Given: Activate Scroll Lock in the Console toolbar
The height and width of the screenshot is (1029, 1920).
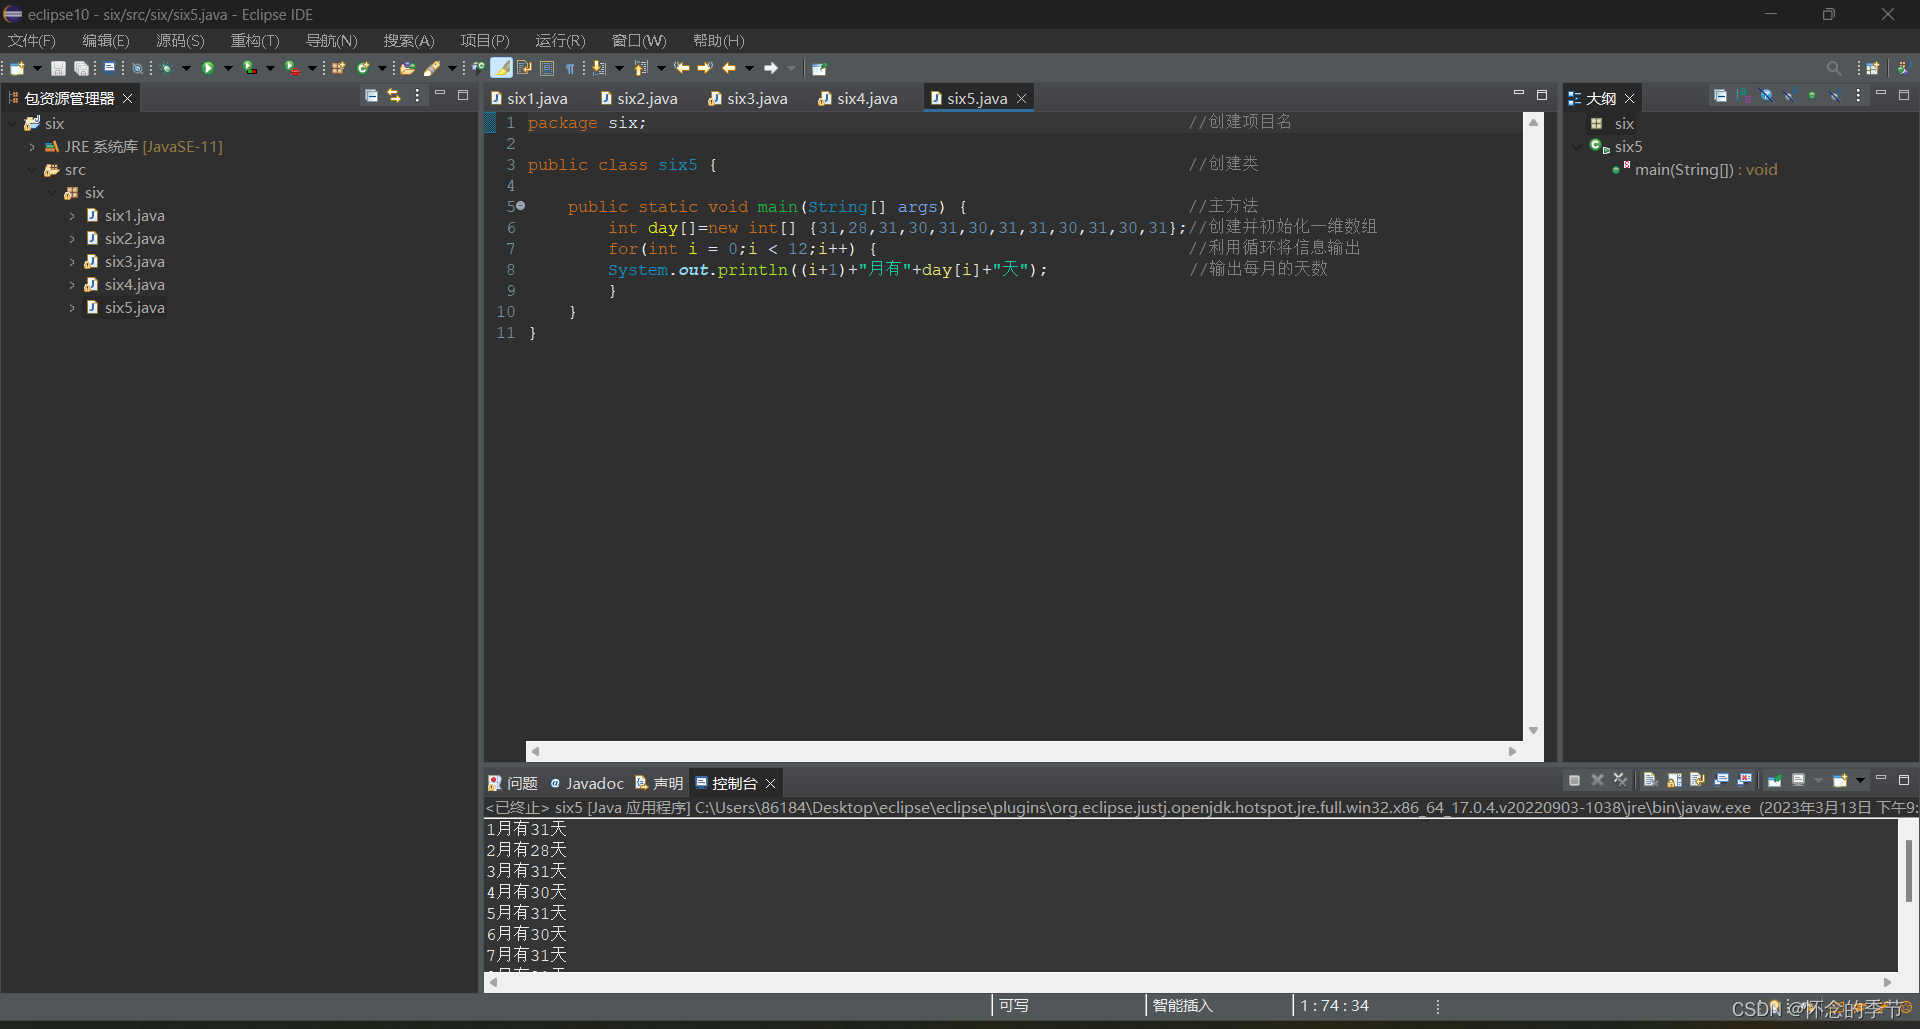Looking at the screenshot, I should (x=1674, y=781).
